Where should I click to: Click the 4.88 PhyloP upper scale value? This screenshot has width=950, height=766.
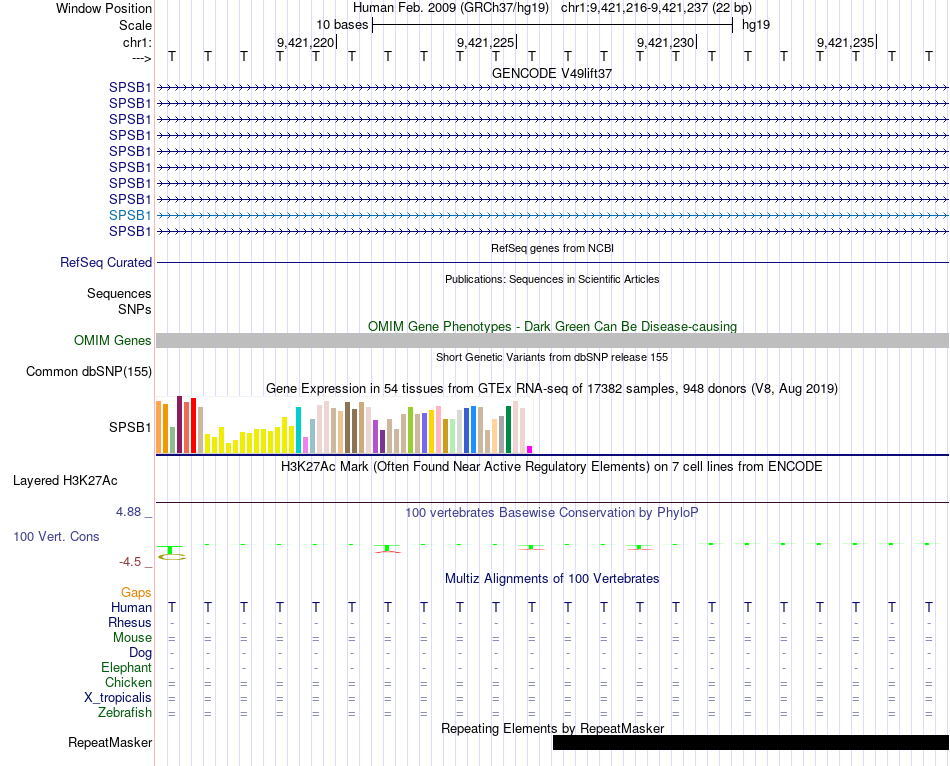[x=128, y=512]
